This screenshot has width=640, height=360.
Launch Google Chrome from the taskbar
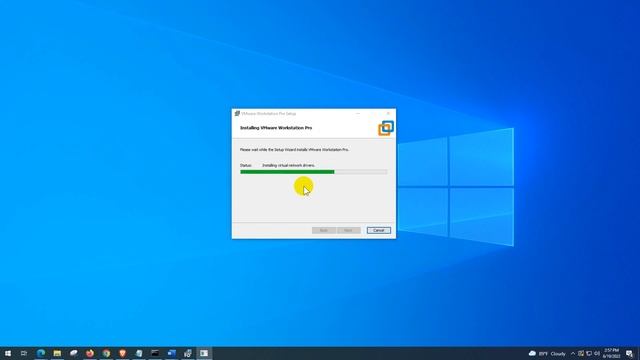point(106,353)
